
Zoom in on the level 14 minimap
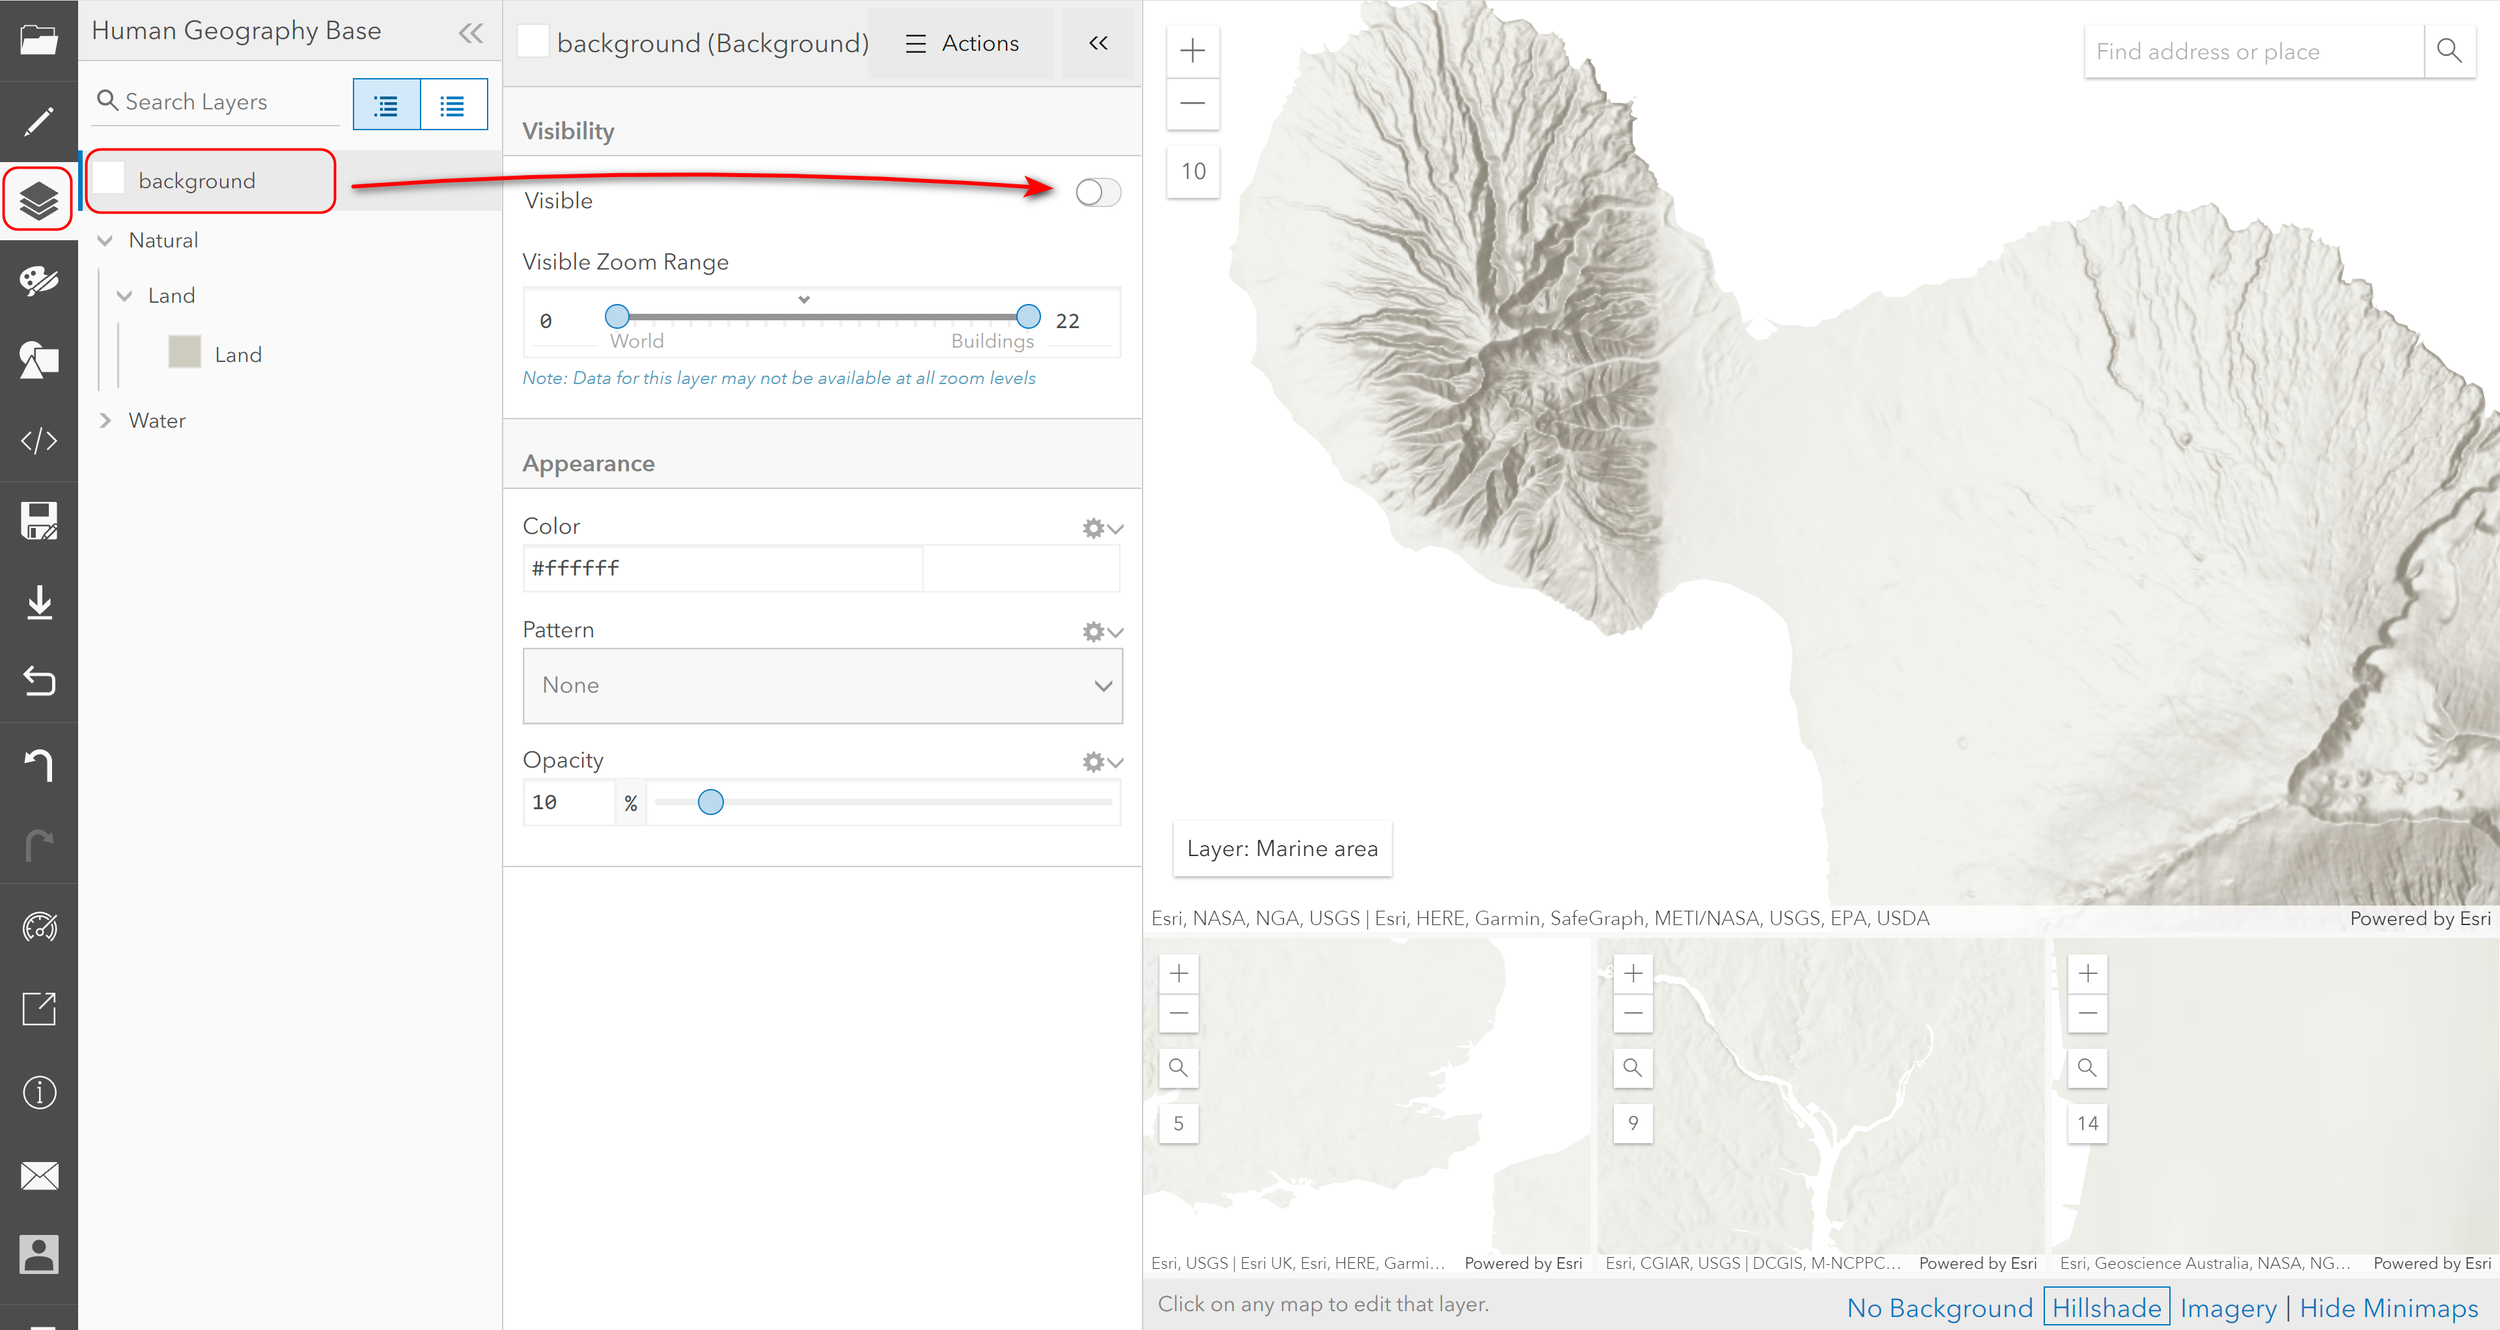[2087, 974]
